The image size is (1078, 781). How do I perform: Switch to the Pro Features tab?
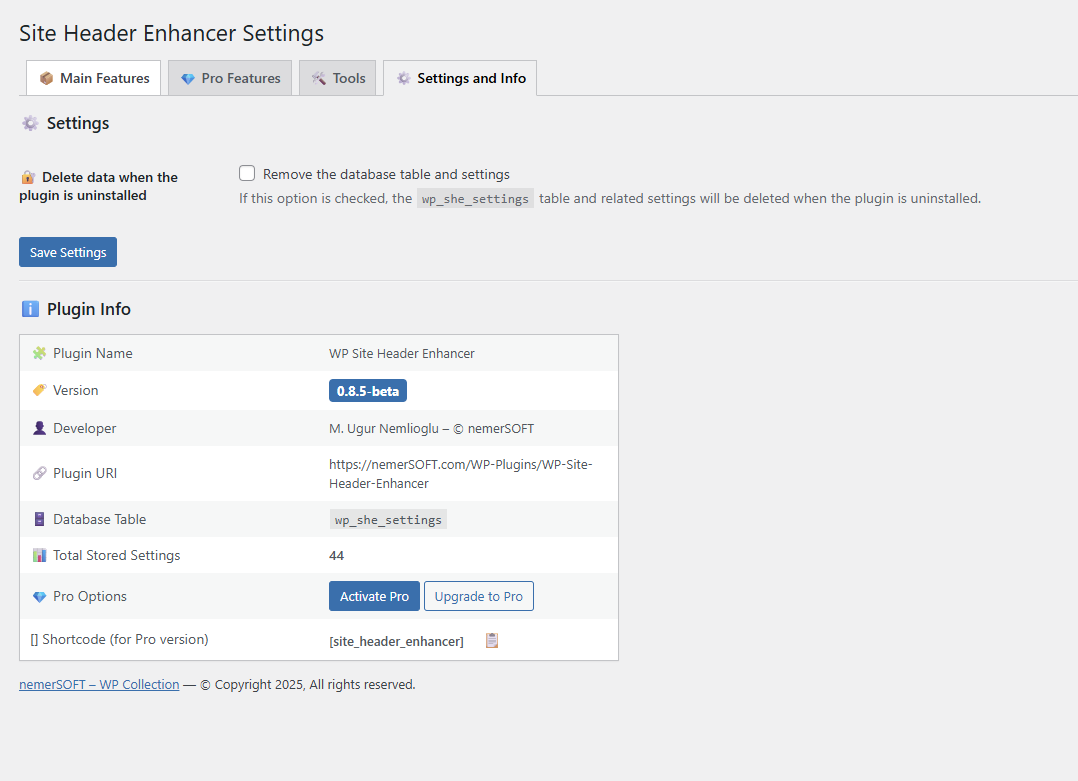coord(230,77)
